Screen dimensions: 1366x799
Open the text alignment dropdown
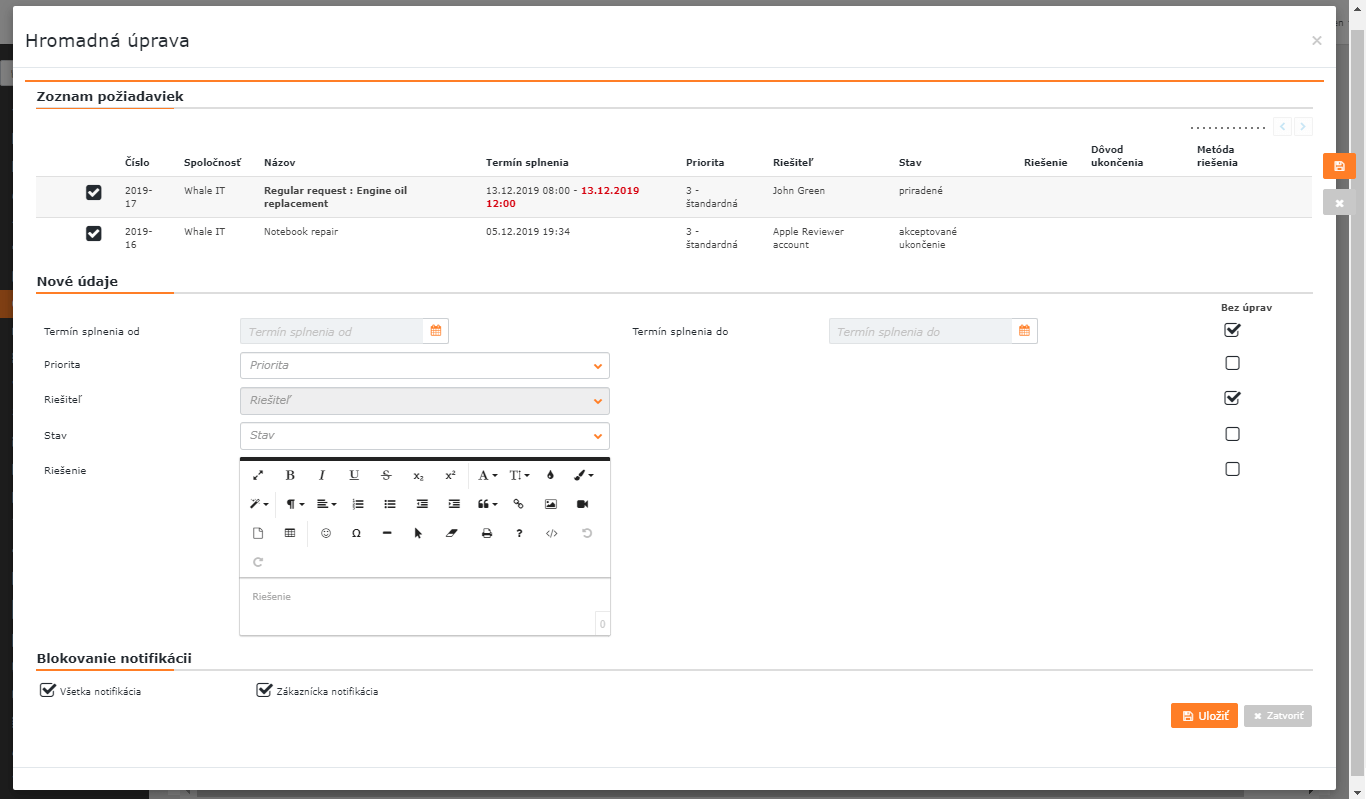(x=327, y=505)
